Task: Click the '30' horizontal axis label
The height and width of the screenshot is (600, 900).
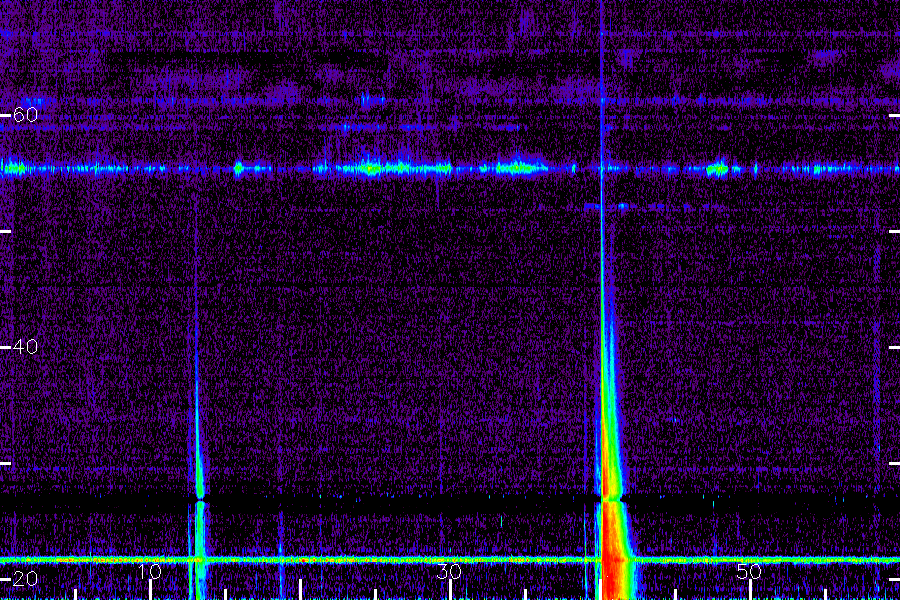Action: tap(449, 572)
